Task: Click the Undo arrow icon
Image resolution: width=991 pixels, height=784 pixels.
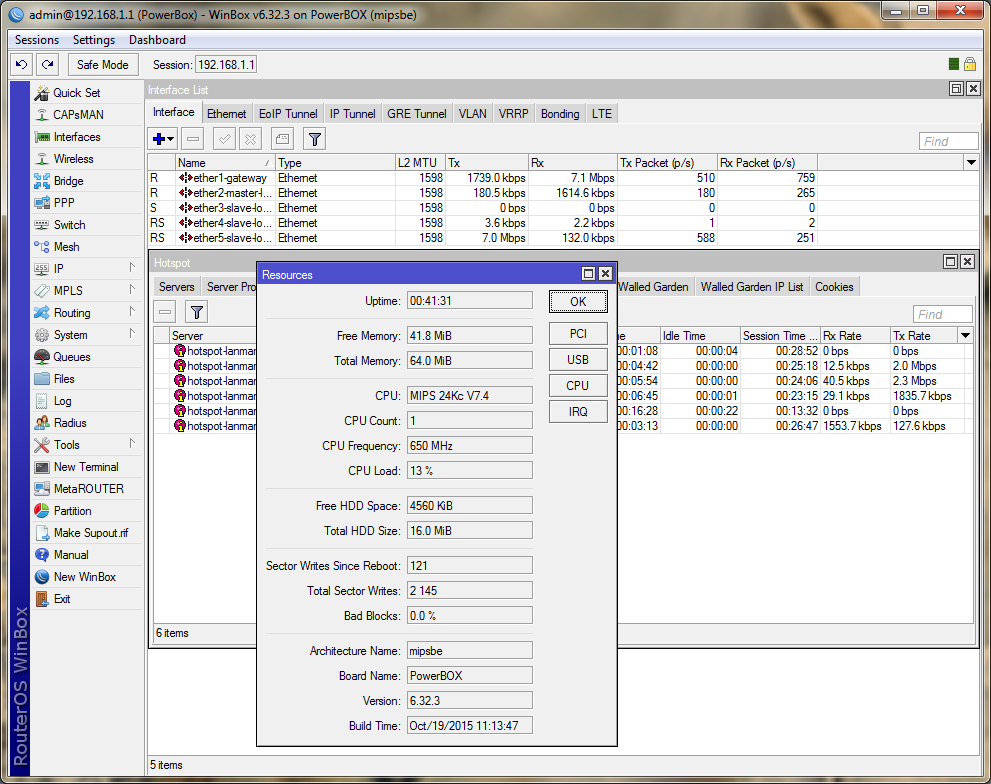Action: click(21, 64)
